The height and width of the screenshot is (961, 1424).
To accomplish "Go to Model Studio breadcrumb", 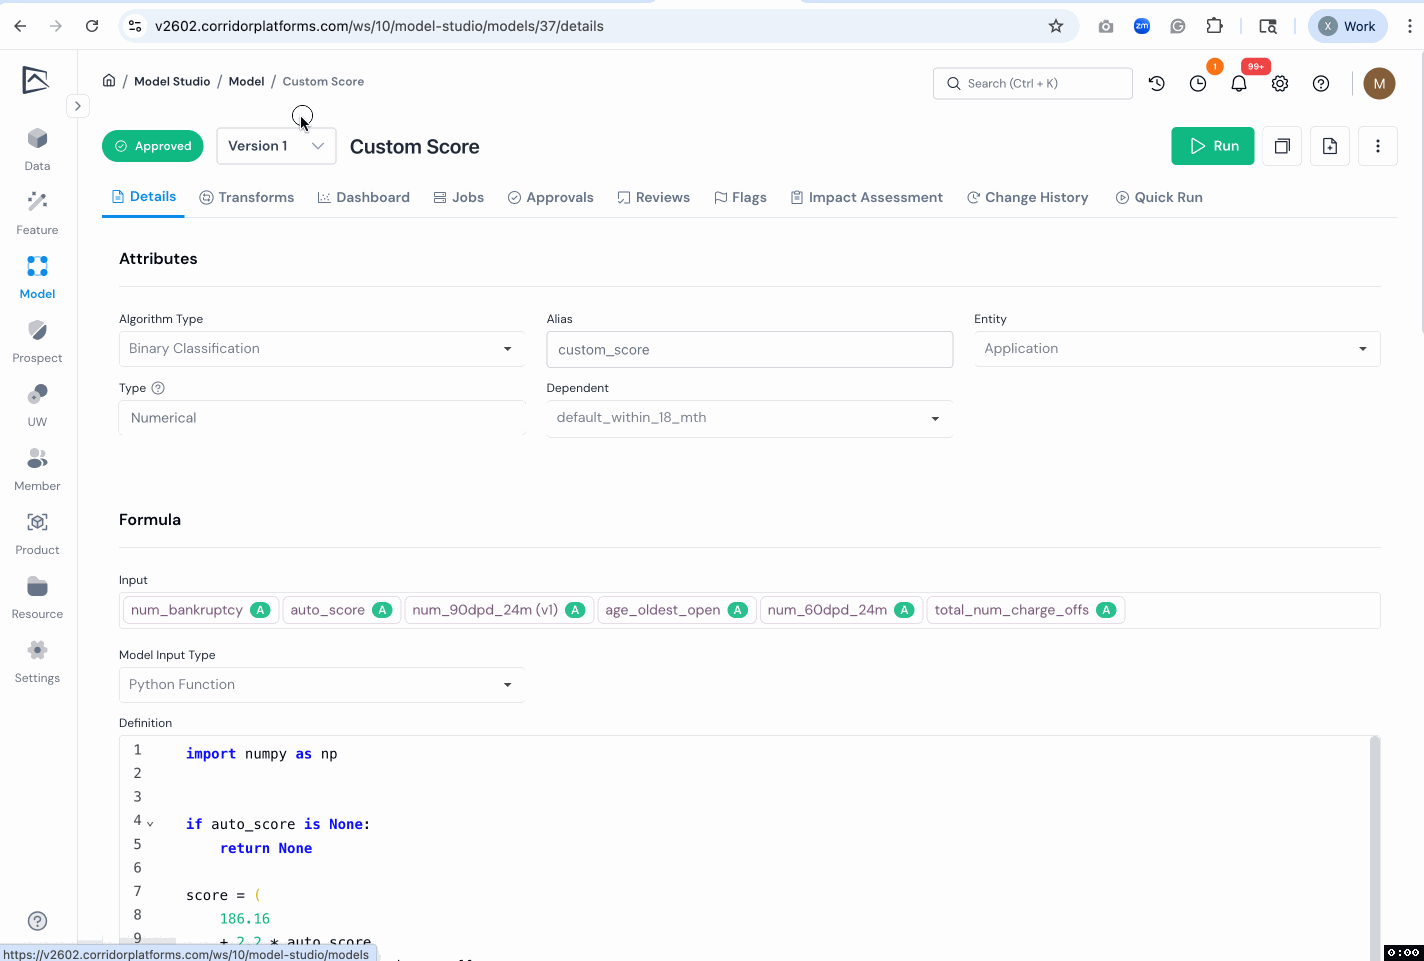I will [172, 81].
